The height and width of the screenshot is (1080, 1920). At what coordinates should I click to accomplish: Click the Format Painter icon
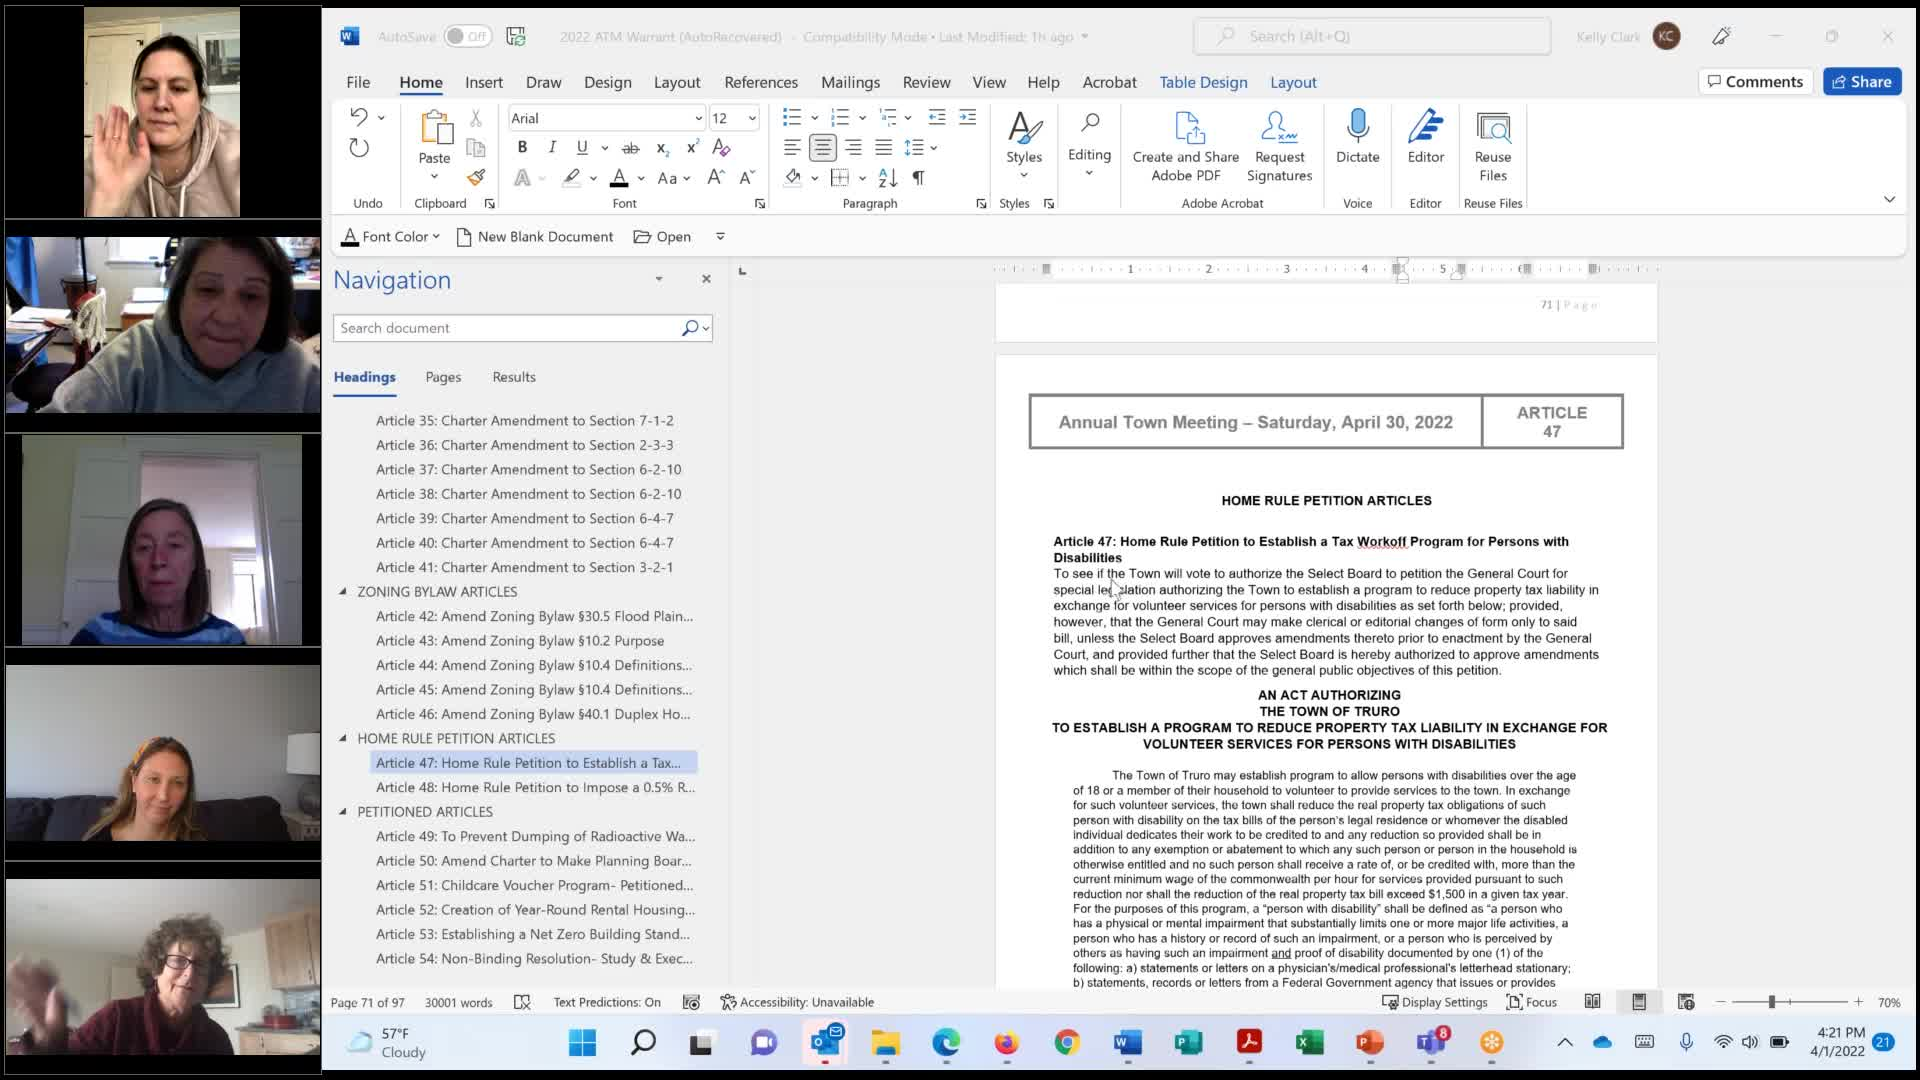click(x=476, y=178)
